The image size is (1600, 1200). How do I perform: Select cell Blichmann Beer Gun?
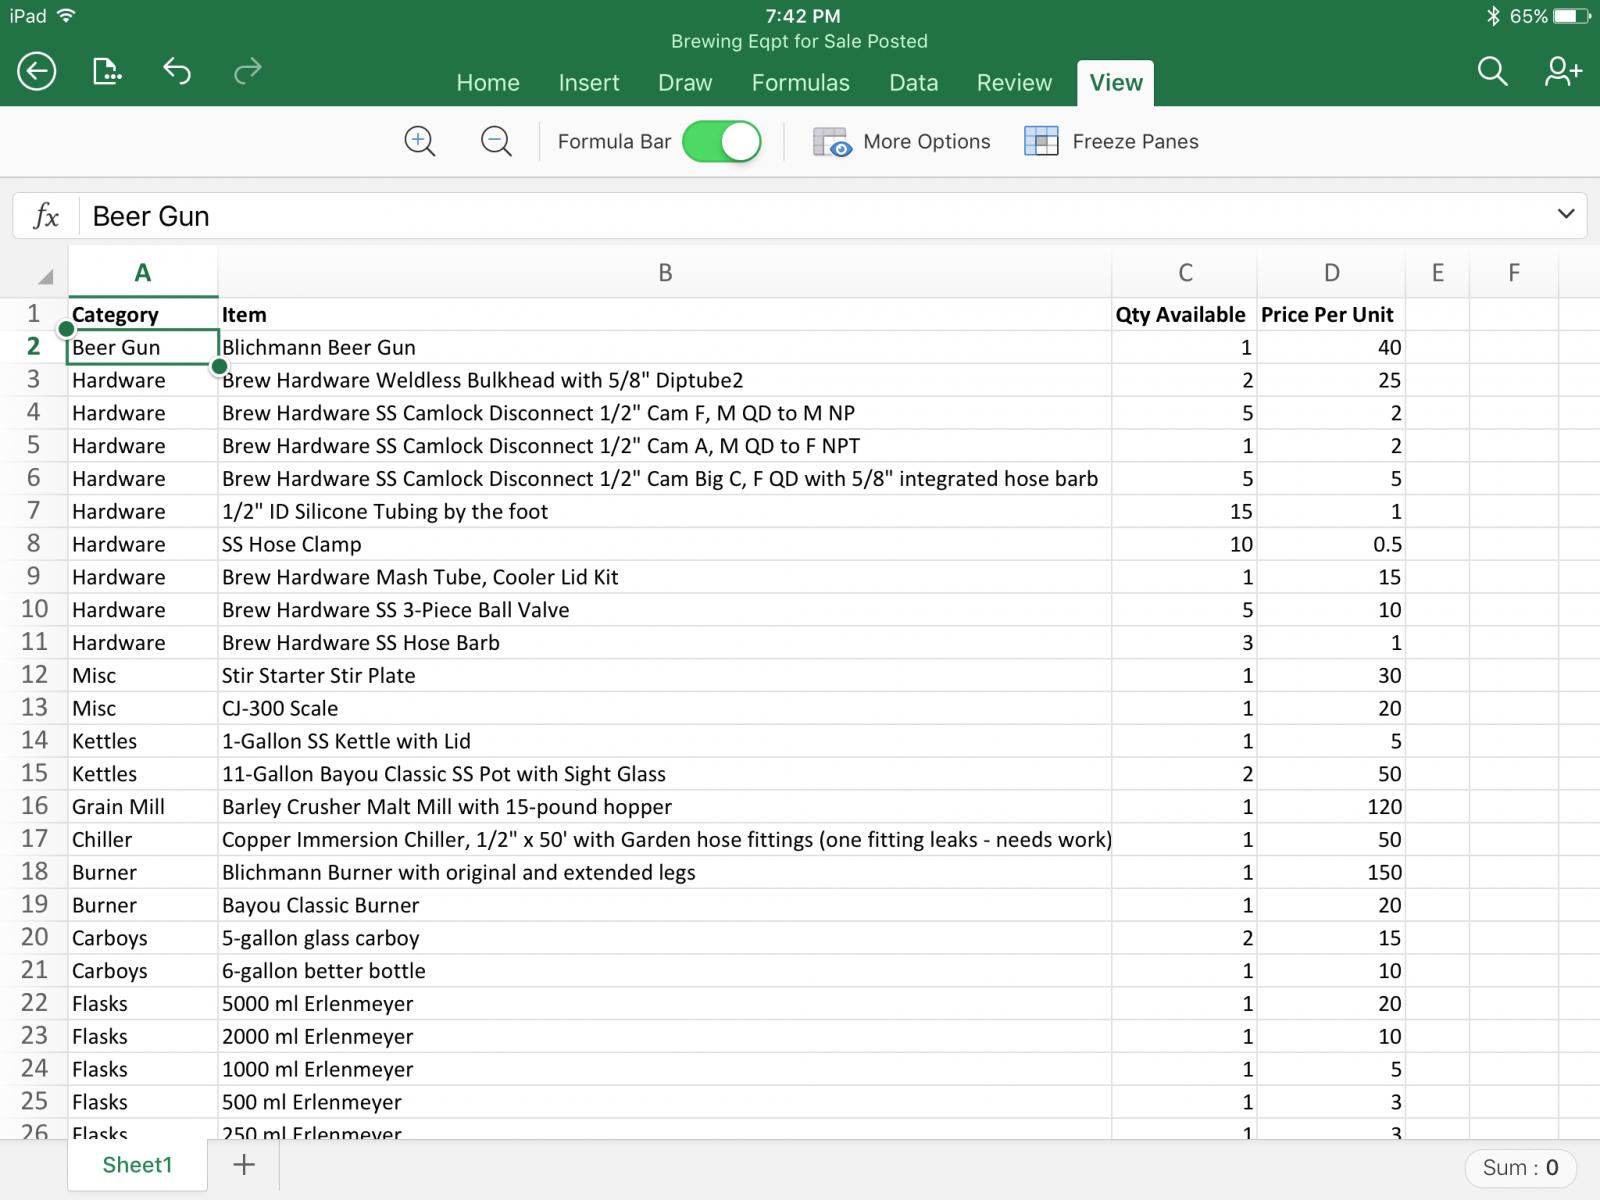coord(665,347)
